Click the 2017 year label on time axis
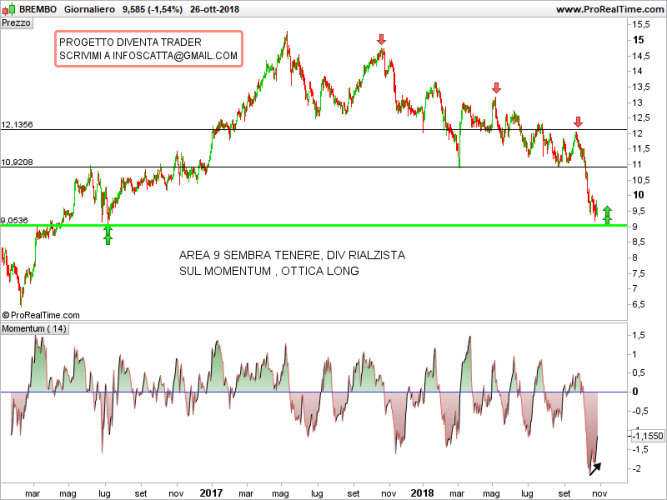 point(211,493)
